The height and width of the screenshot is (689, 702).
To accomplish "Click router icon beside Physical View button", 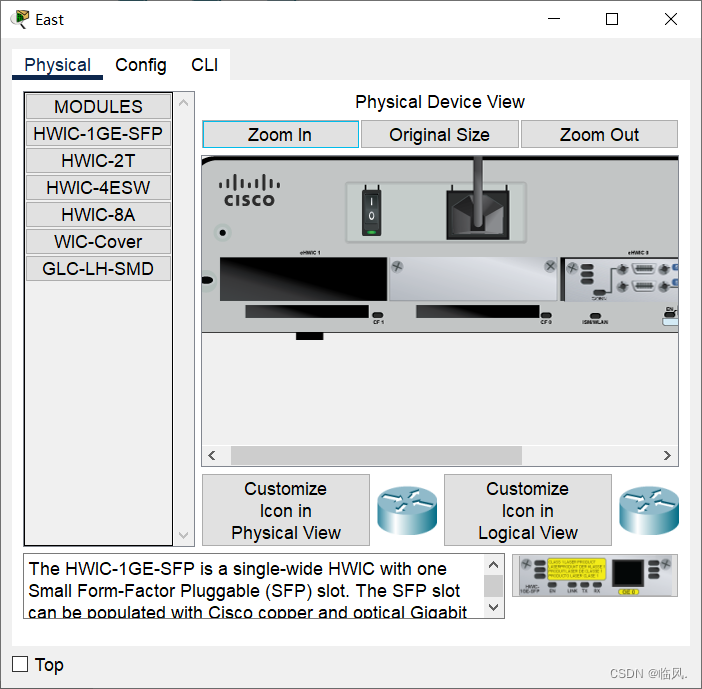I will point(407,510).
